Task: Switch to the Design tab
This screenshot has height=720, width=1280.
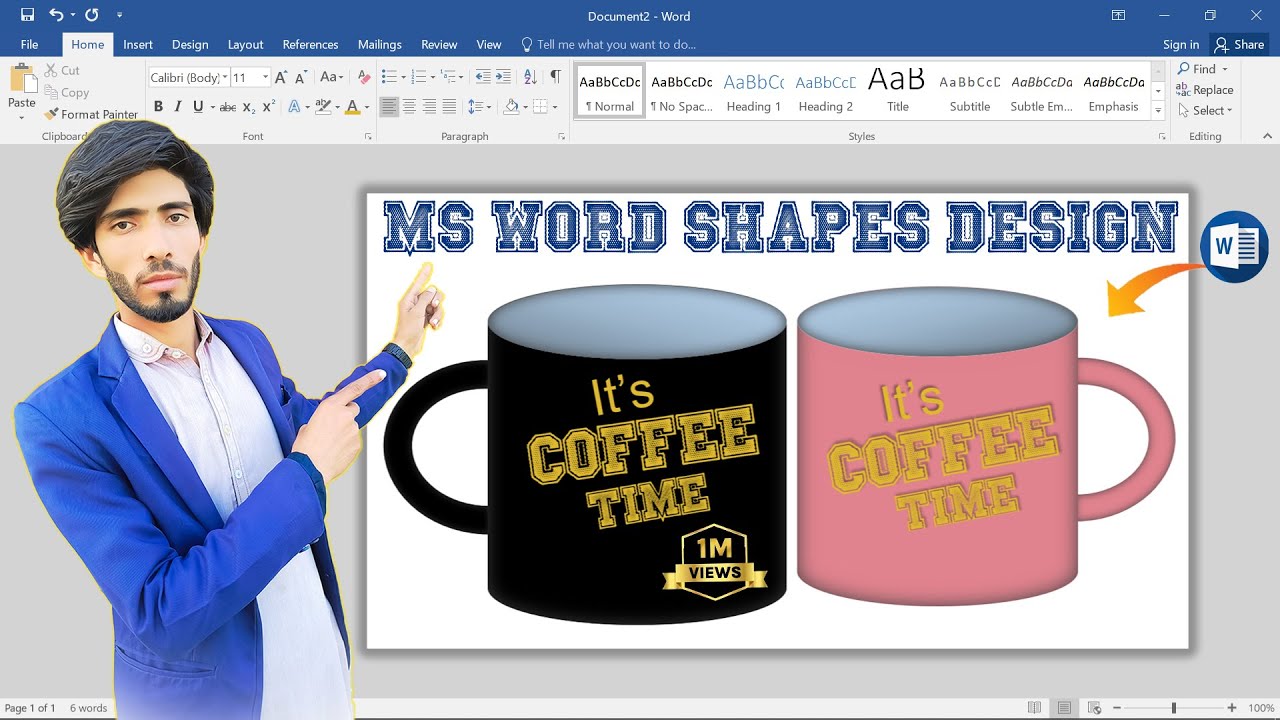Action: click(x=190, y=44)
